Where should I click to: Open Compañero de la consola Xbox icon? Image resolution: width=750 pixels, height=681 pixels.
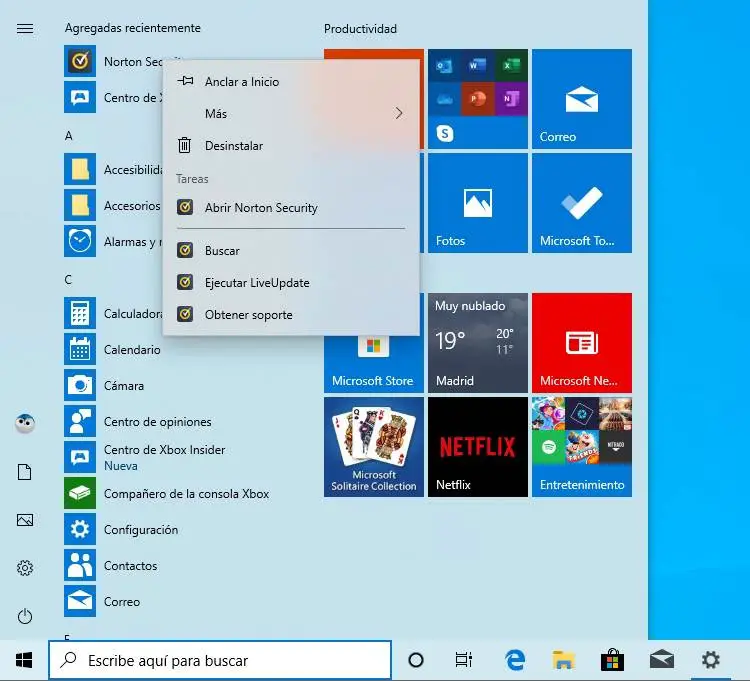[x=80, y=493]
